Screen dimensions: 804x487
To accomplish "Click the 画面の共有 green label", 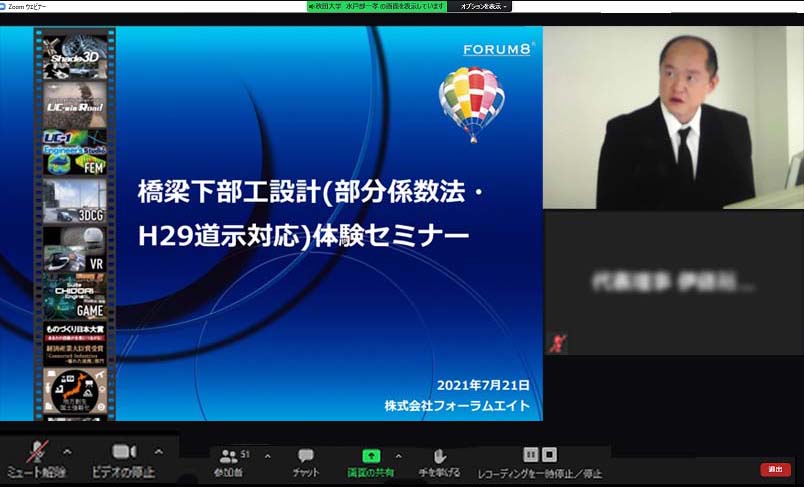I will (371, 473).
